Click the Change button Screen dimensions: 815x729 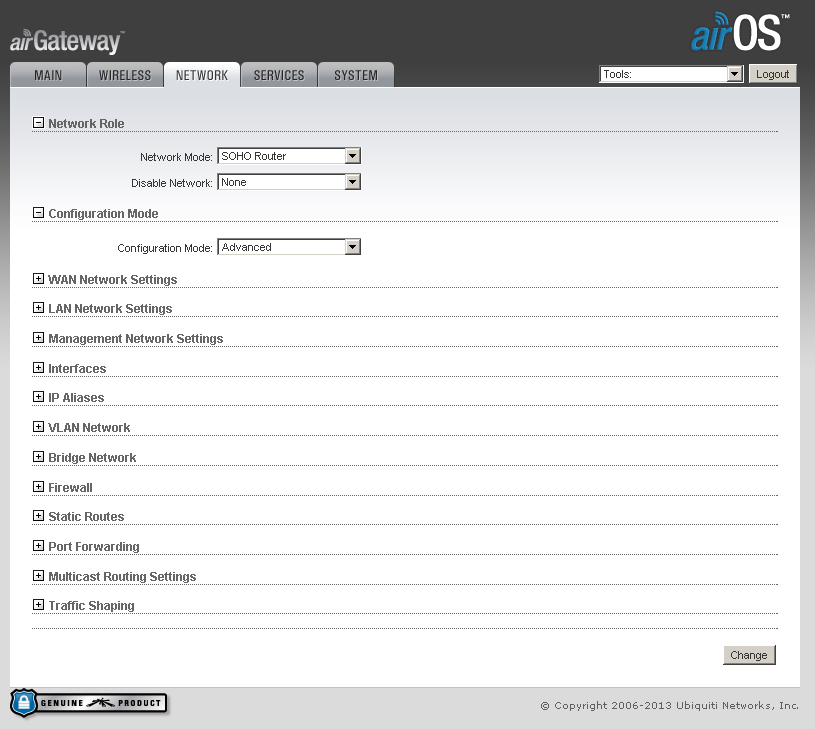pos(749,655)
